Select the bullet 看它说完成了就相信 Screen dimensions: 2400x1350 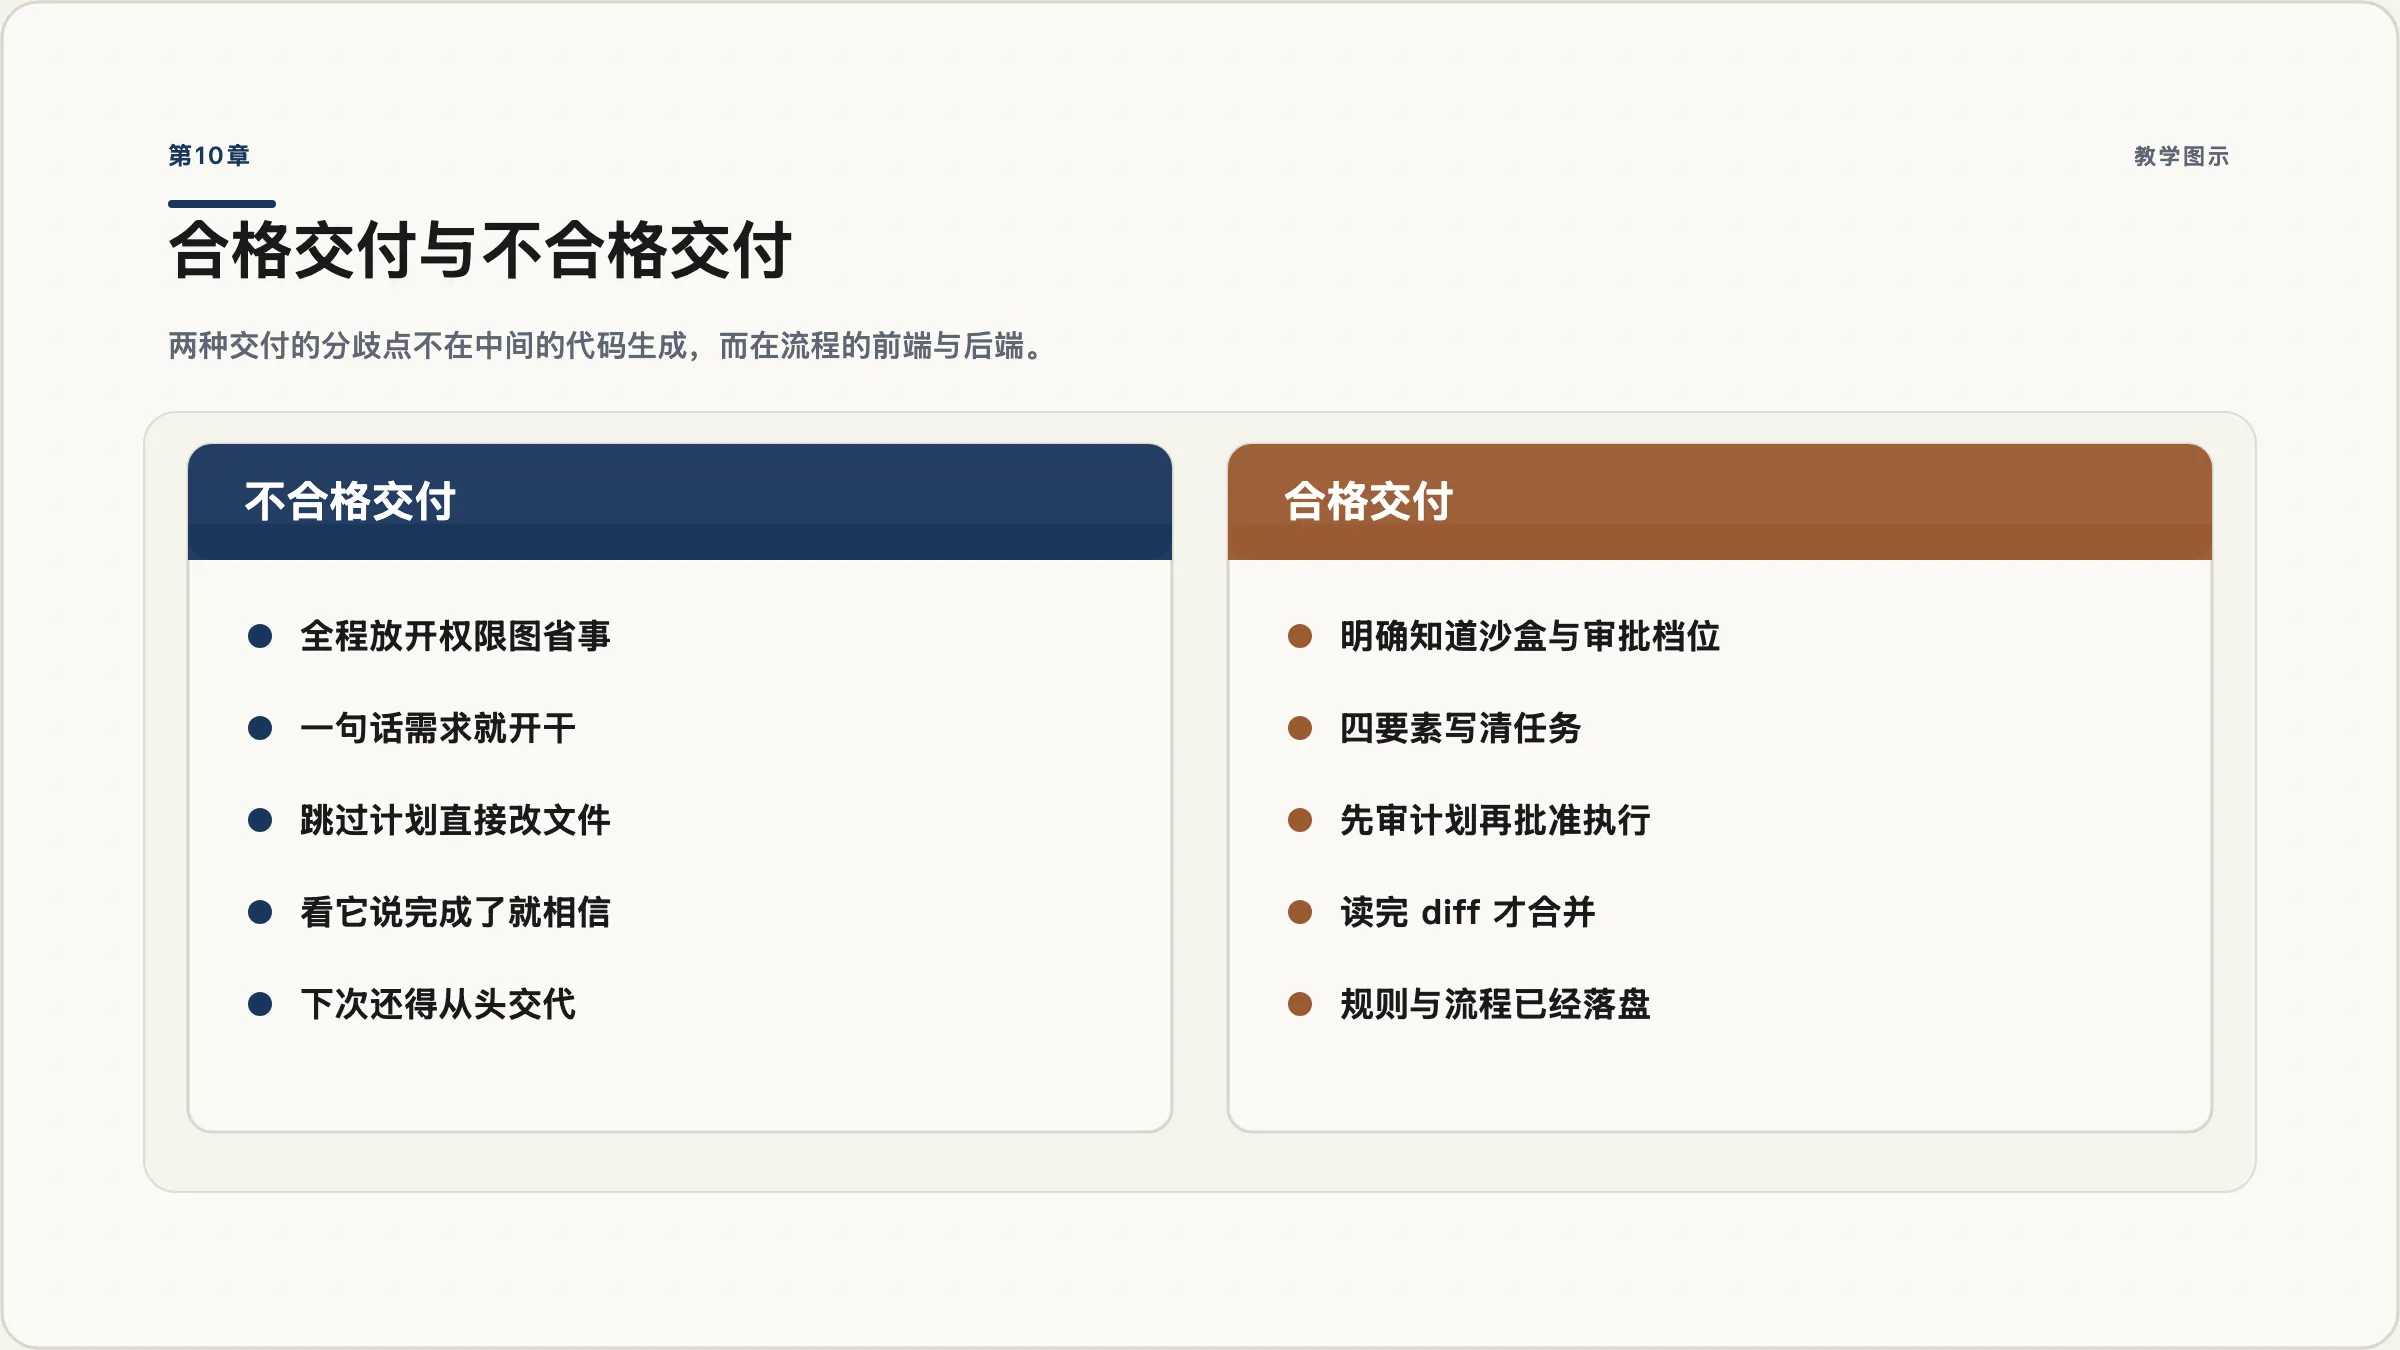pyautogui.click(x=455, y=912)
